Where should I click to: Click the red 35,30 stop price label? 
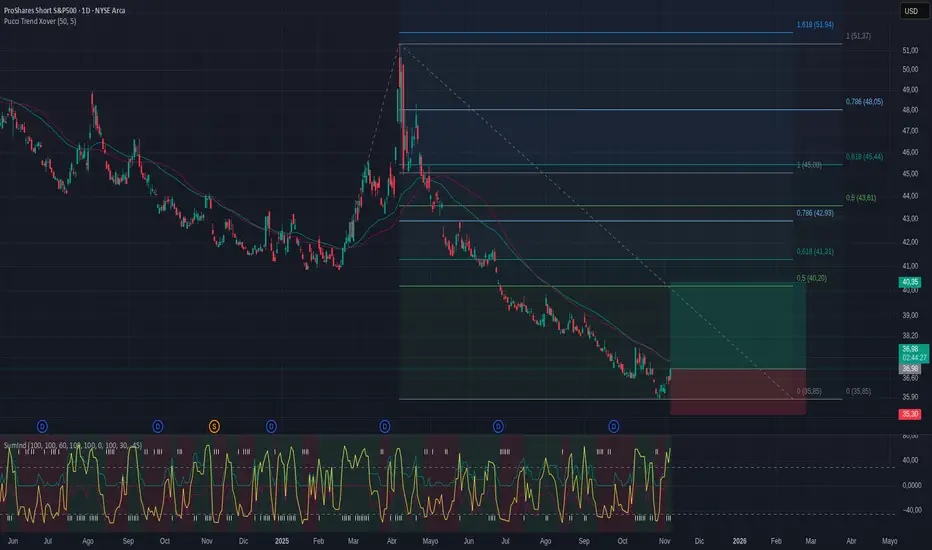[x=910, y=412]
